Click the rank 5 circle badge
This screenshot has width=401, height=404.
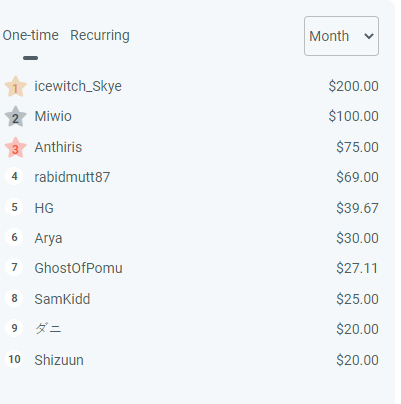coord(14,207)
